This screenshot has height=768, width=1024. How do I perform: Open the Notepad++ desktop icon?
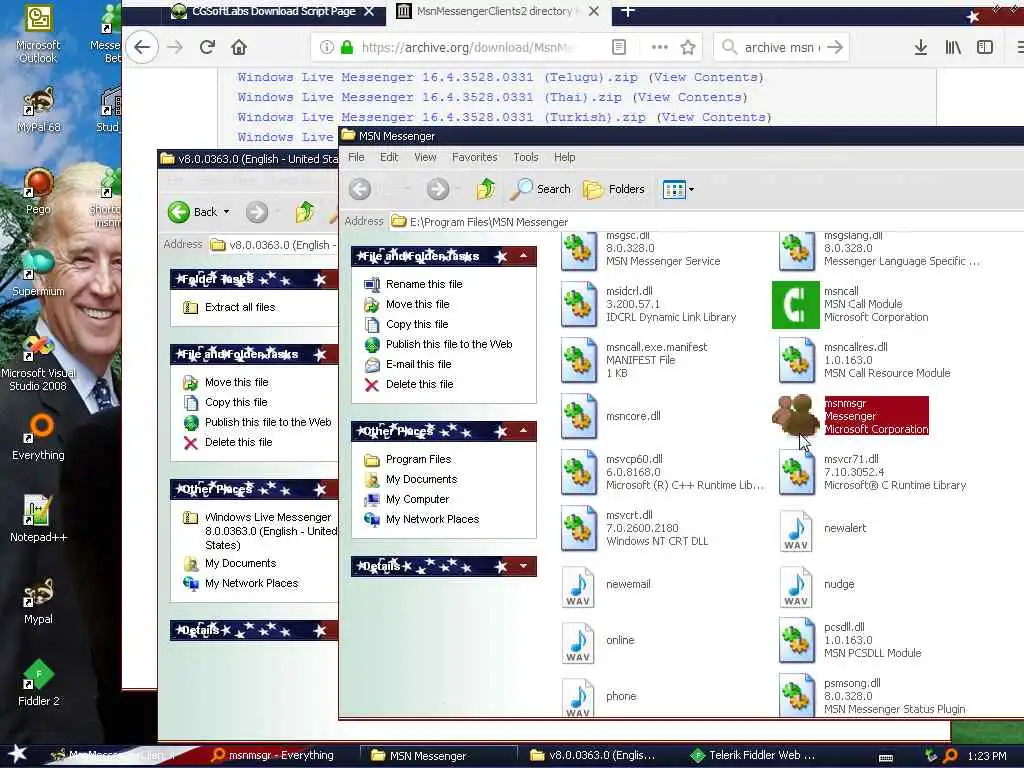38,519
